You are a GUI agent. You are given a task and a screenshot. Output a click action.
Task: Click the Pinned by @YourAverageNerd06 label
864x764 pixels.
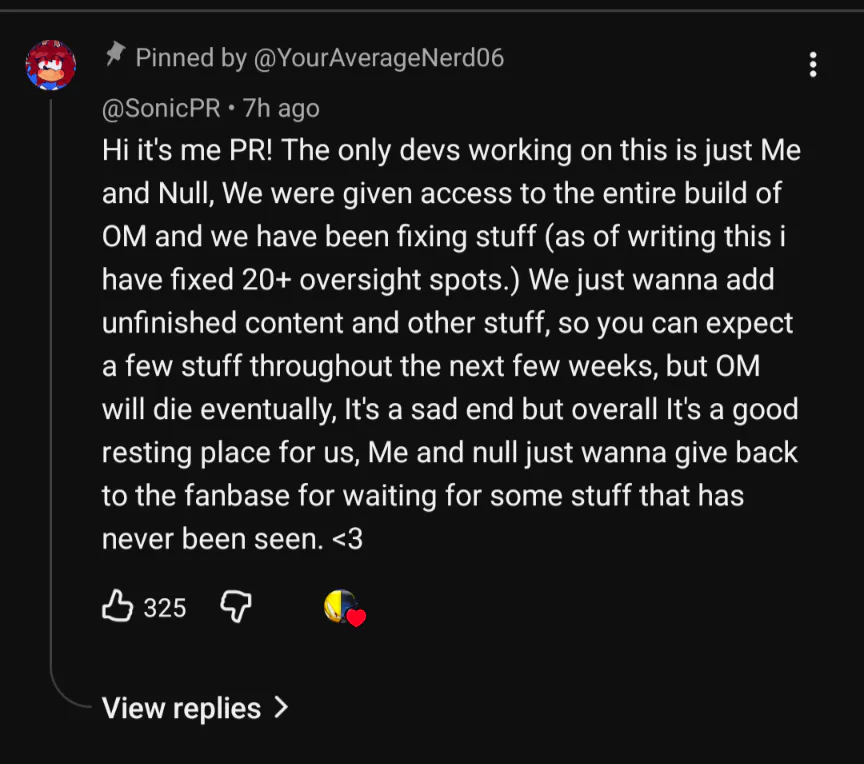tap(319, 58)
